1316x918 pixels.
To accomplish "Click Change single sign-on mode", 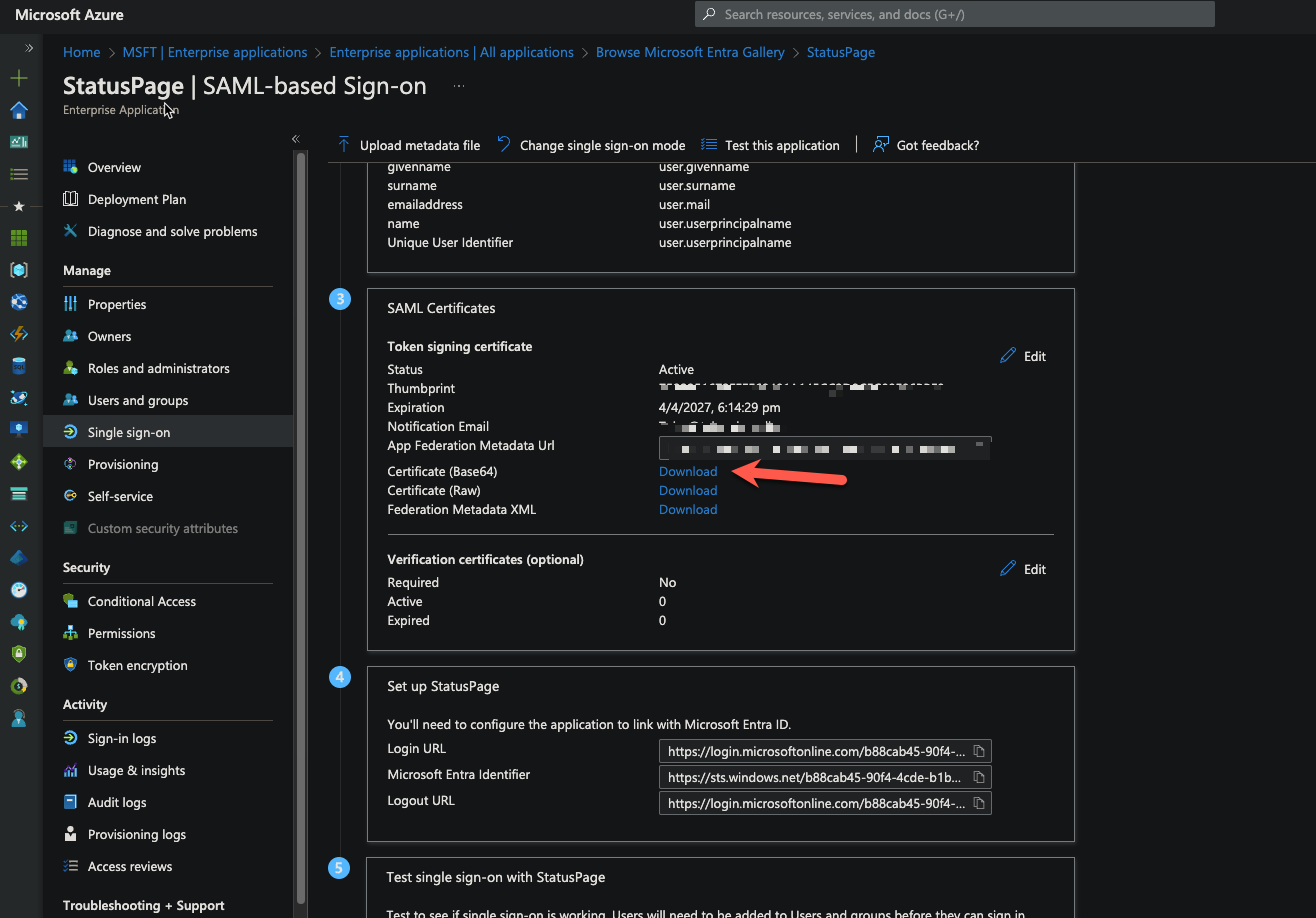I will point(591,145).
